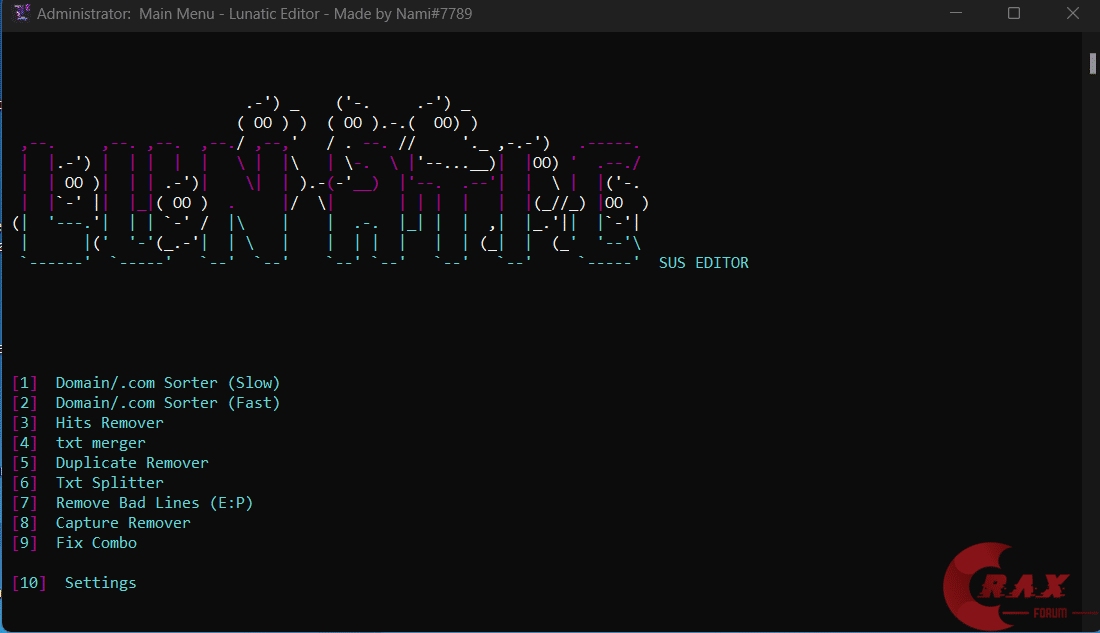Screen dimensions: 1100x633
Task: Select the Capture Remover option
Action: point(123,523)
